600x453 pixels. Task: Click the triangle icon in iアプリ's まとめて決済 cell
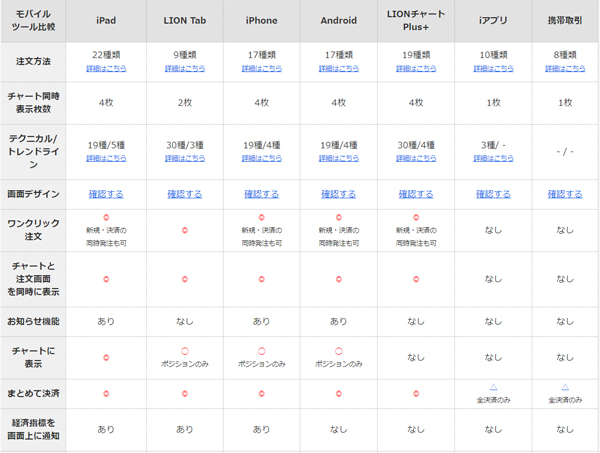click(x=494, y=387)
